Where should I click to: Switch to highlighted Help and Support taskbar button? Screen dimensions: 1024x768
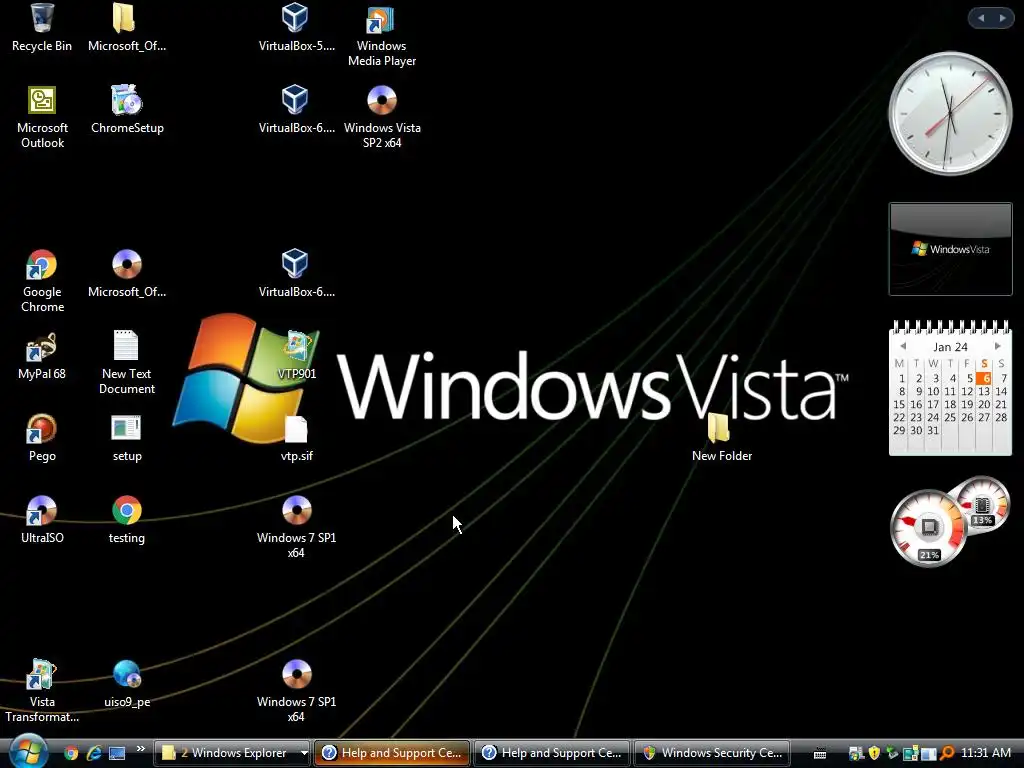[x=392, y=753]
